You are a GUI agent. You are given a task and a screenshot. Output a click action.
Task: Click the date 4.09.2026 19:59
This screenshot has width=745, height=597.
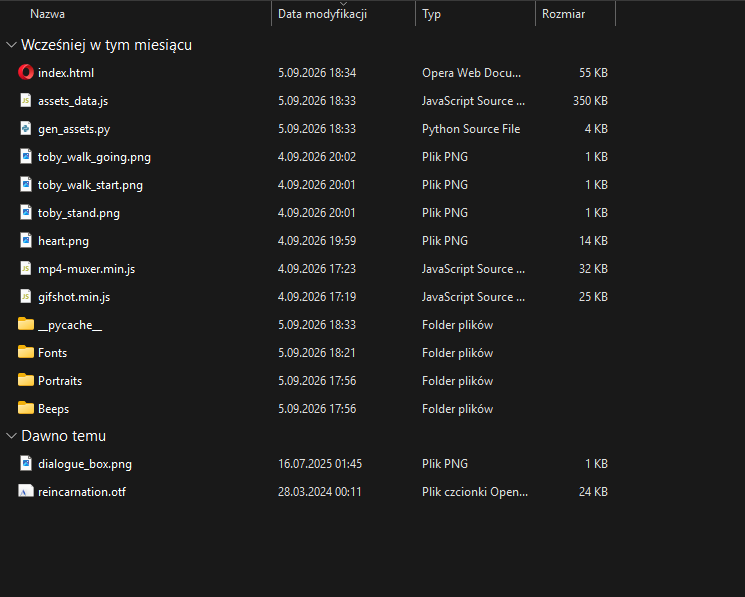[317, 241]
